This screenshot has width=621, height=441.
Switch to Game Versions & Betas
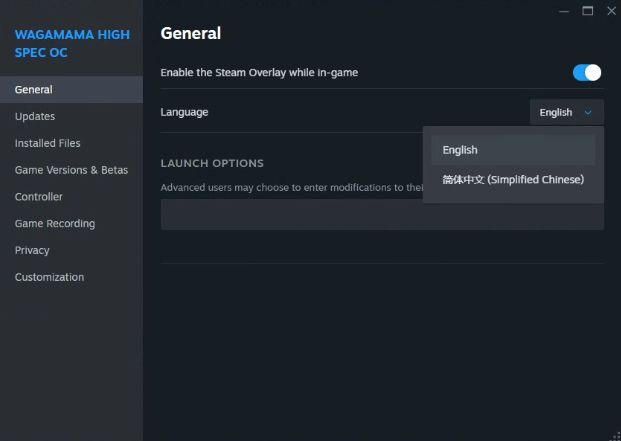[x=71, y=170]
